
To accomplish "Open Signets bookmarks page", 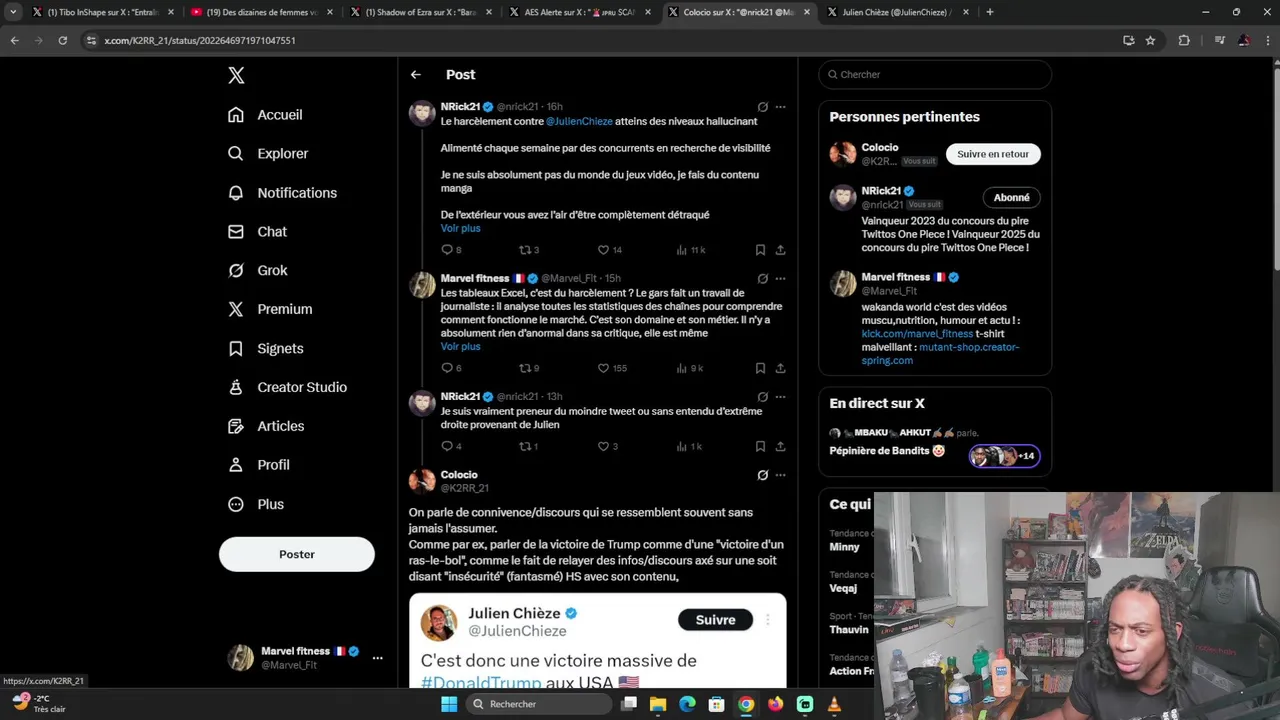I will (x=265, y=348).
